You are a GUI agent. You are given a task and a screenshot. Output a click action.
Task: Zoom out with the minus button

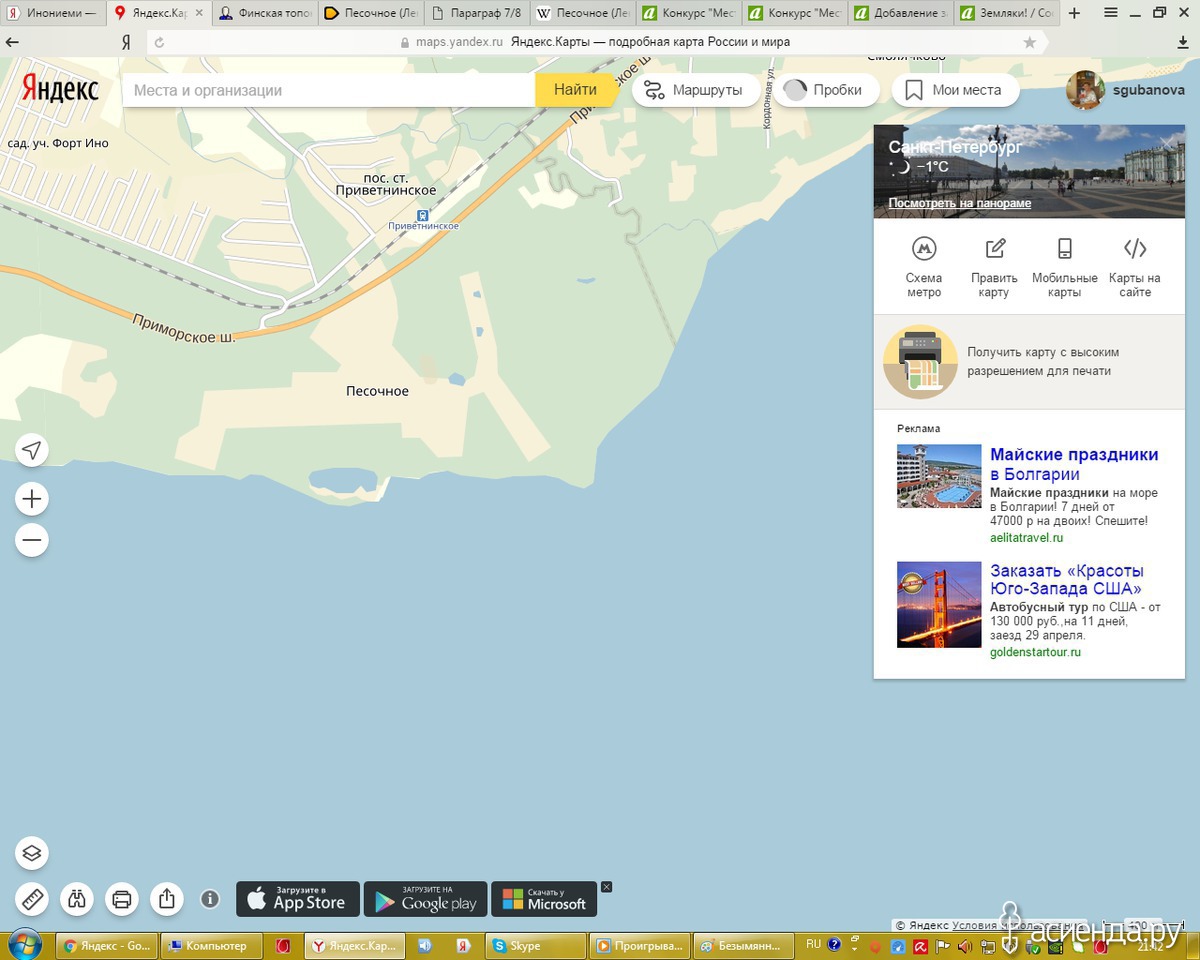[32, 541]
